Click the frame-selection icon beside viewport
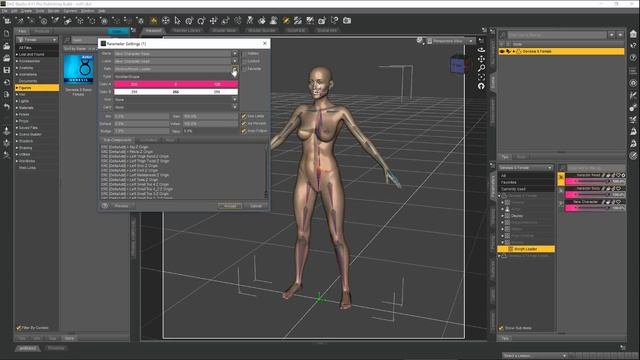 (x=481, y=77)
